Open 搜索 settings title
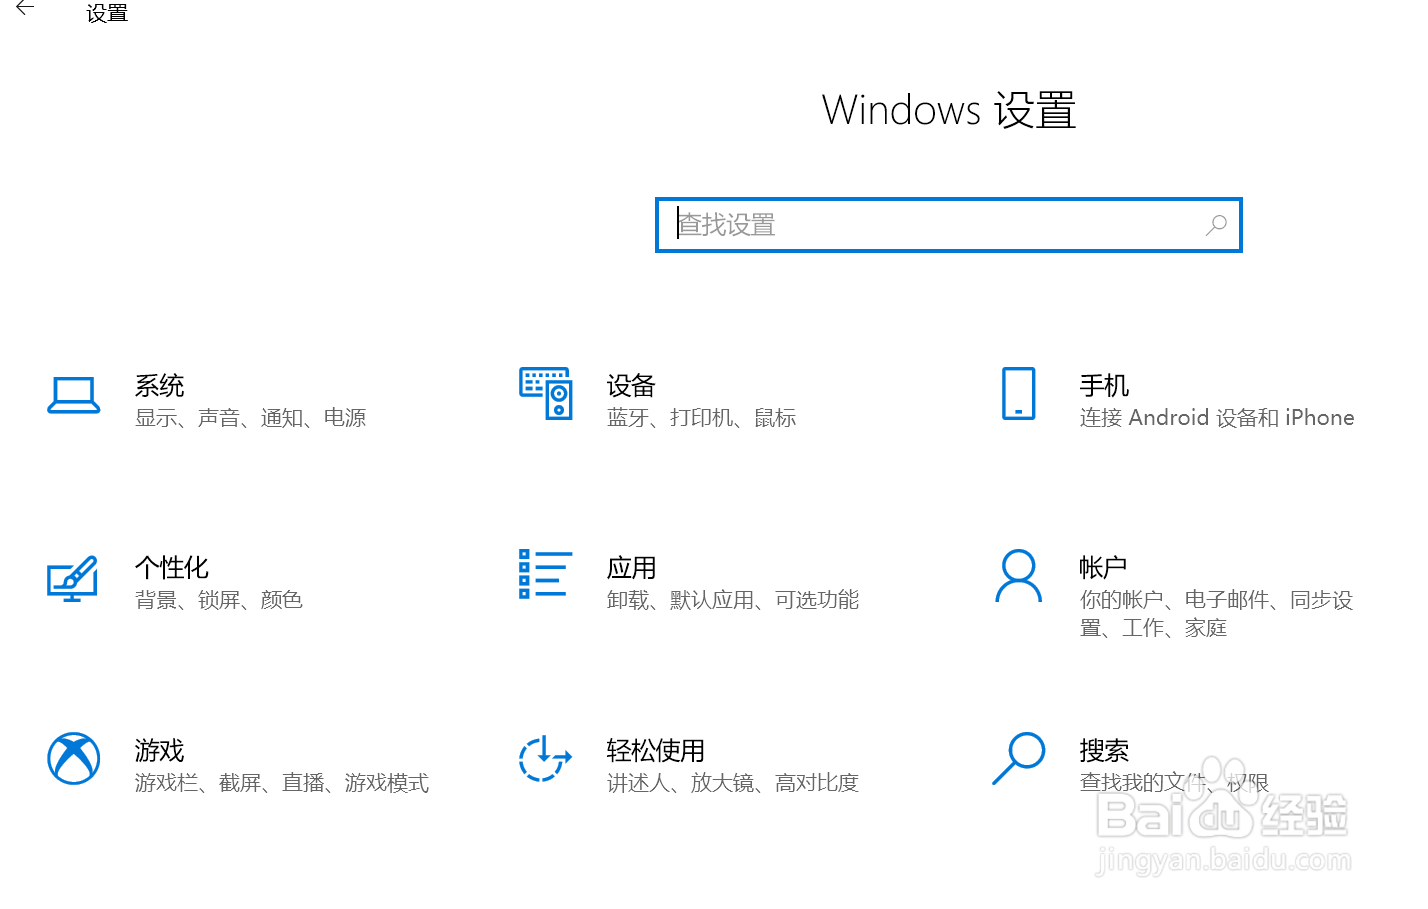The height and width of the screenshot is (909, 1428). click(x=1104, y=751)
